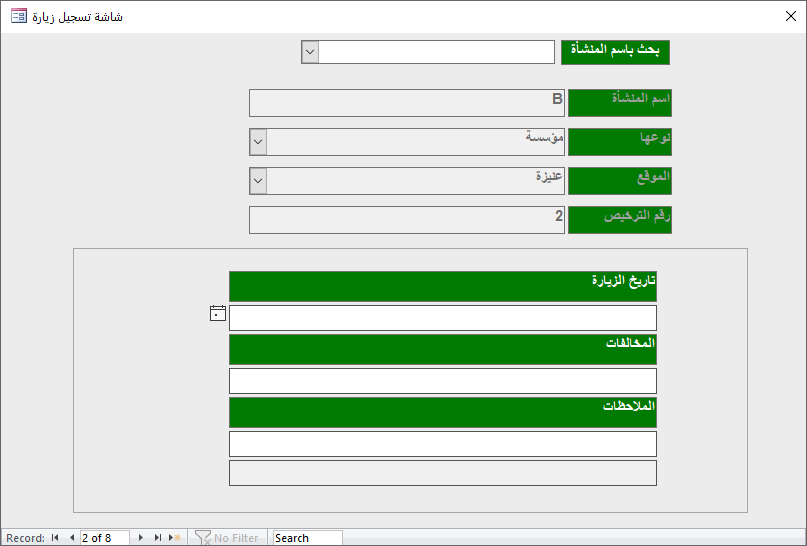This screenshot has width=807, height=546.
Task: Click the المخالفات header label
Action: [443, 349]
